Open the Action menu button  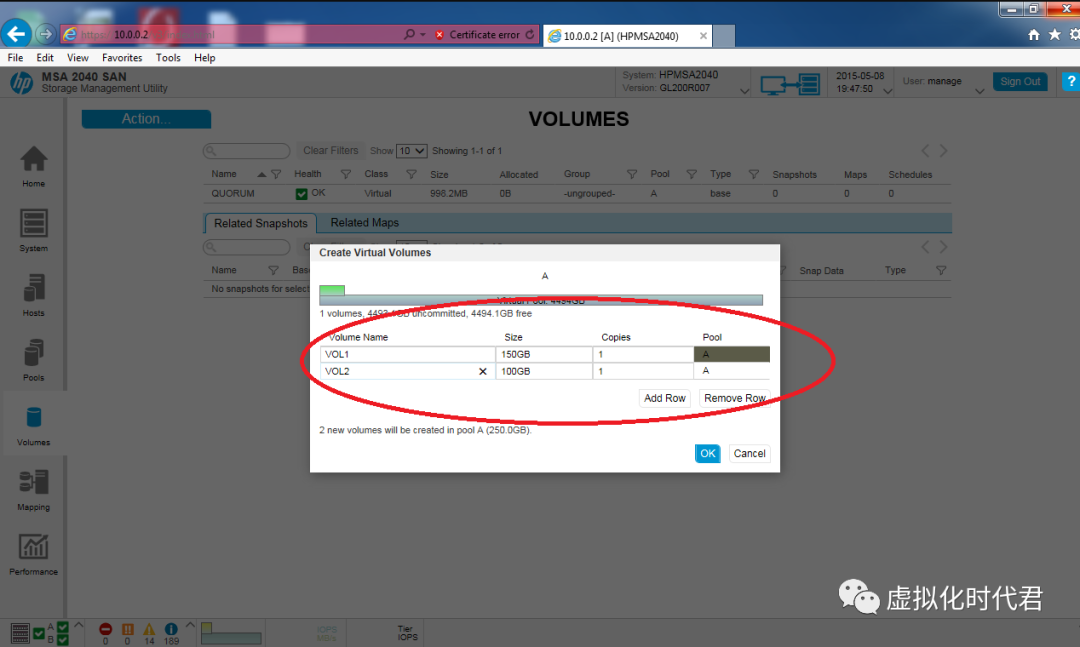(x=146, y=119)
